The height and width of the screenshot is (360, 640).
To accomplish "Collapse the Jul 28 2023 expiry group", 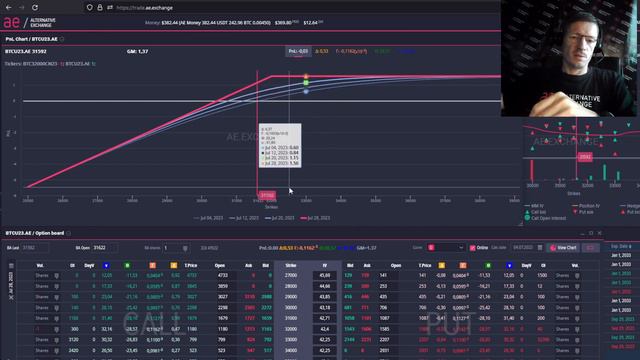I will (11, 298).
